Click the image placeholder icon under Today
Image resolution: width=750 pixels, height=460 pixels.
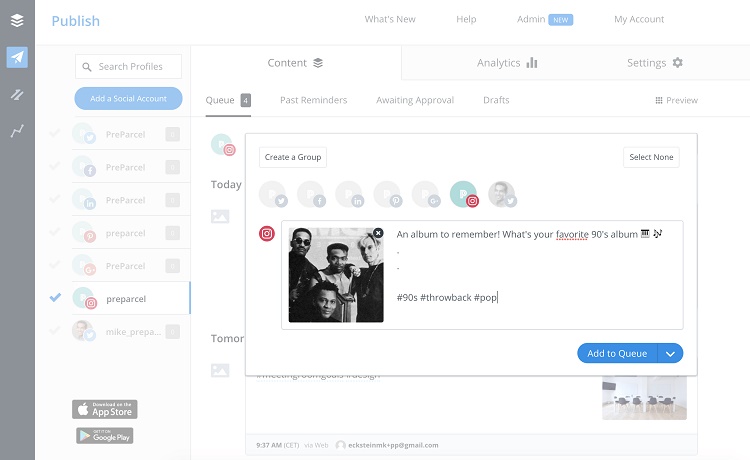(x=220, y=216)
